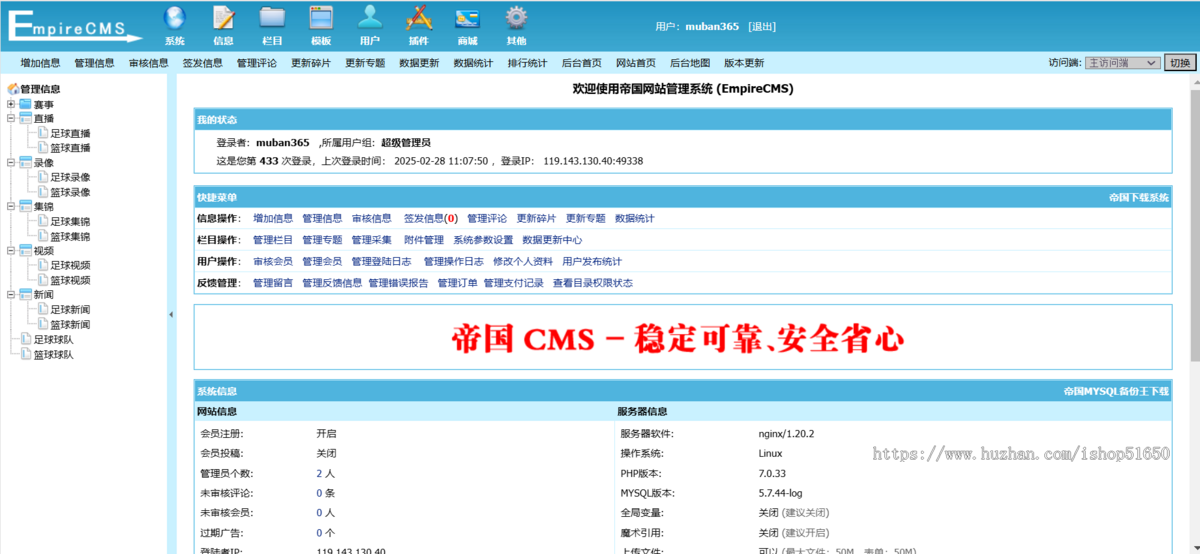Collapse the 录像 tree node
Viewport: 1200px width, 554px height.
[x=11, y=162]
